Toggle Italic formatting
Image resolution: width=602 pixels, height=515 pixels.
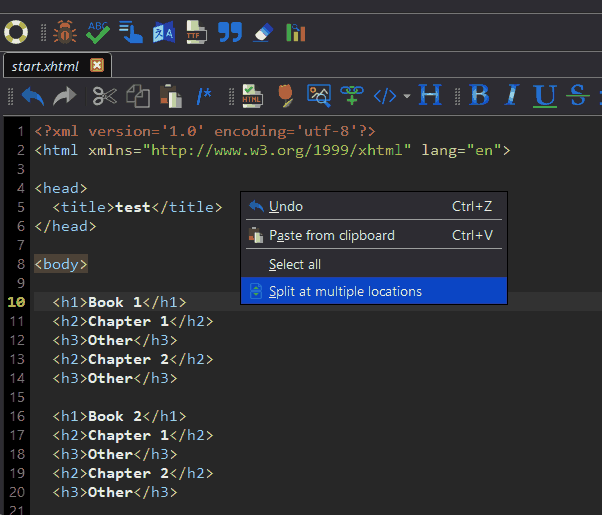(512, 94)
